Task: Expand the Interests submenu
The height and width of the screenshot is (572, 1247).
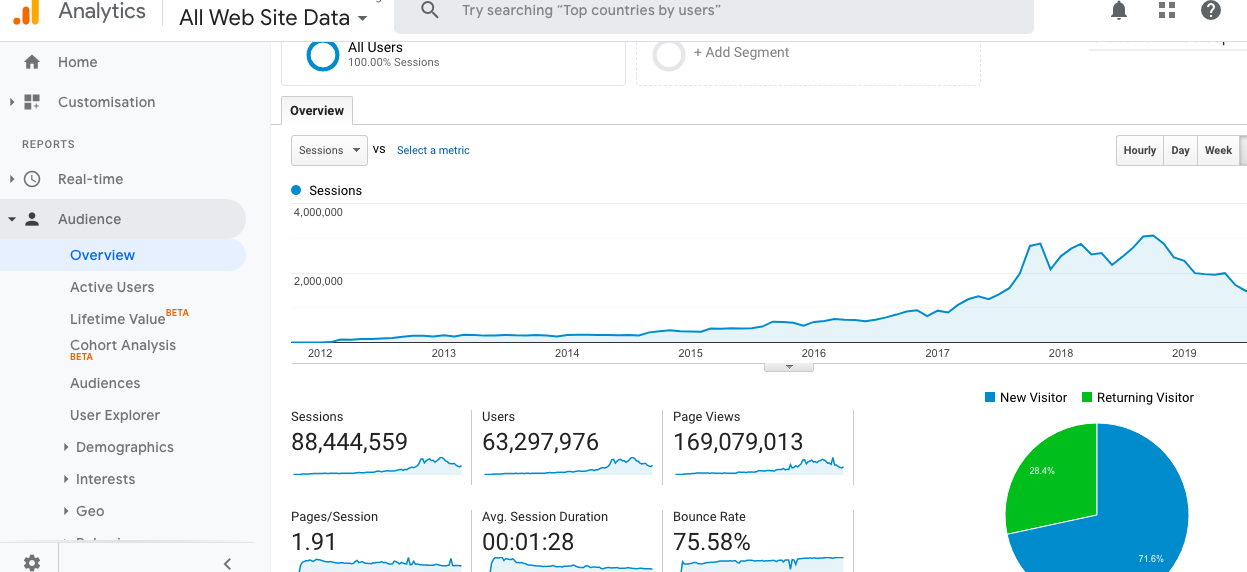Action: [66, 479]
